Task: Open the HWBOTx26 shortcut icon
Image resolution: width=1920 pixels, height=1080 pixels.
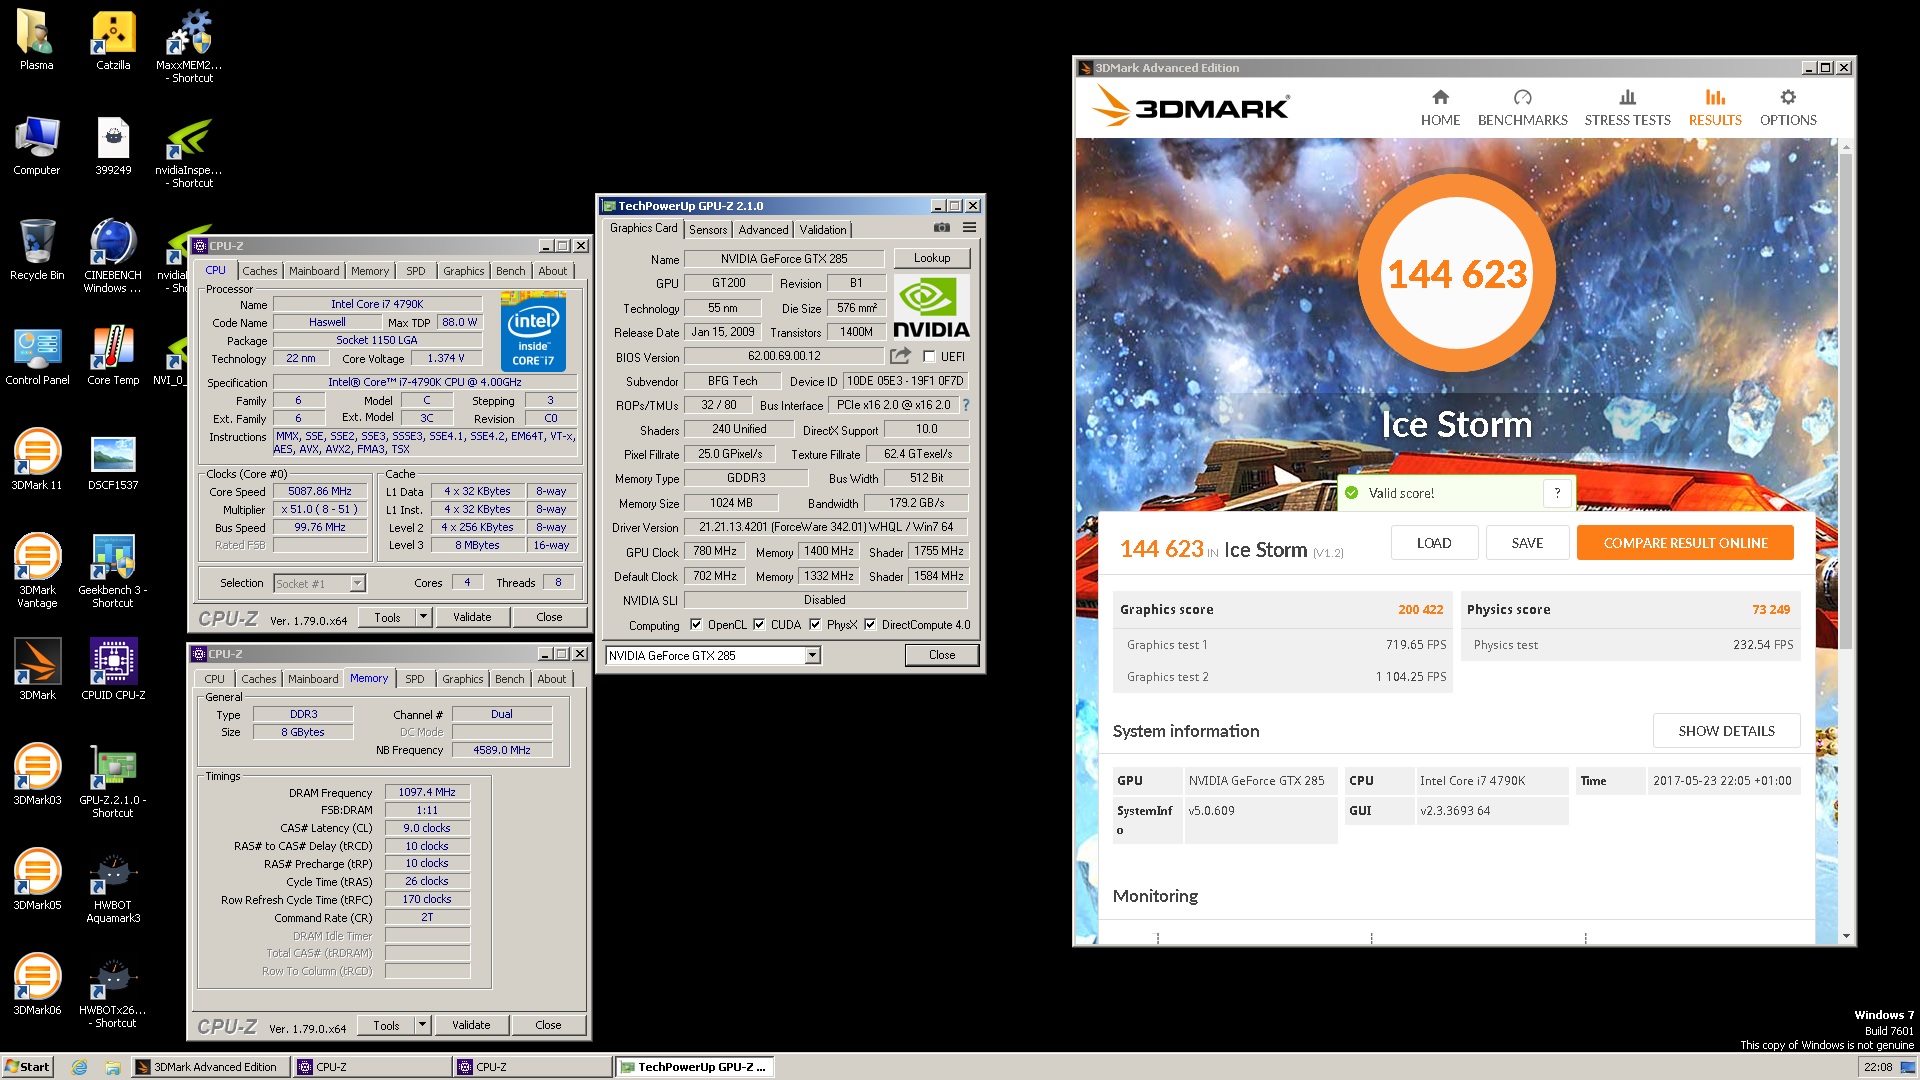Action: 113,991
